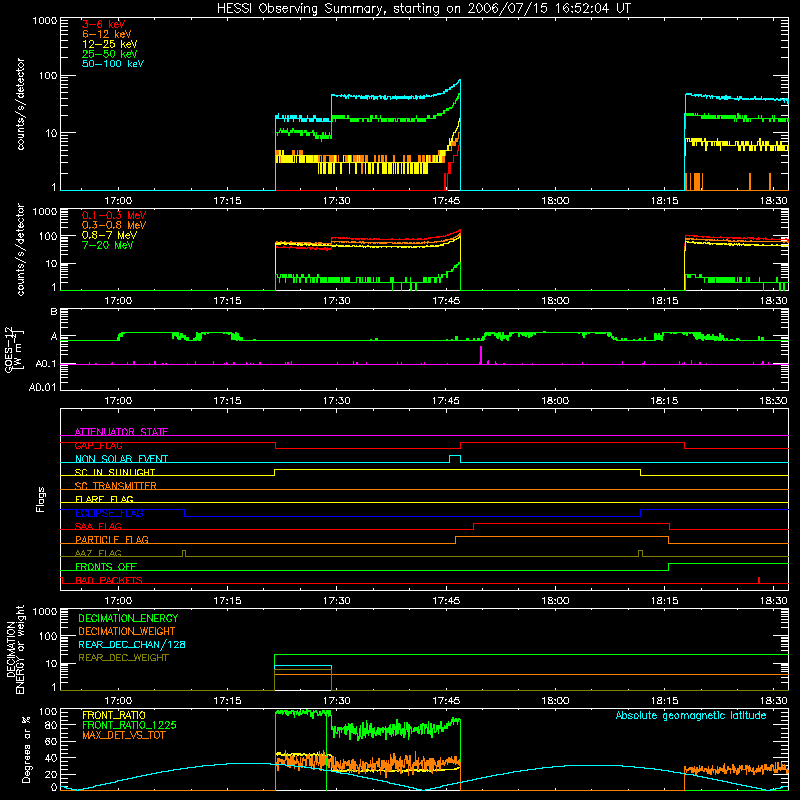Click the 0.3-0.8 MeV legend entry
Screen dimensions: 800x800
(x=114, y=225)
